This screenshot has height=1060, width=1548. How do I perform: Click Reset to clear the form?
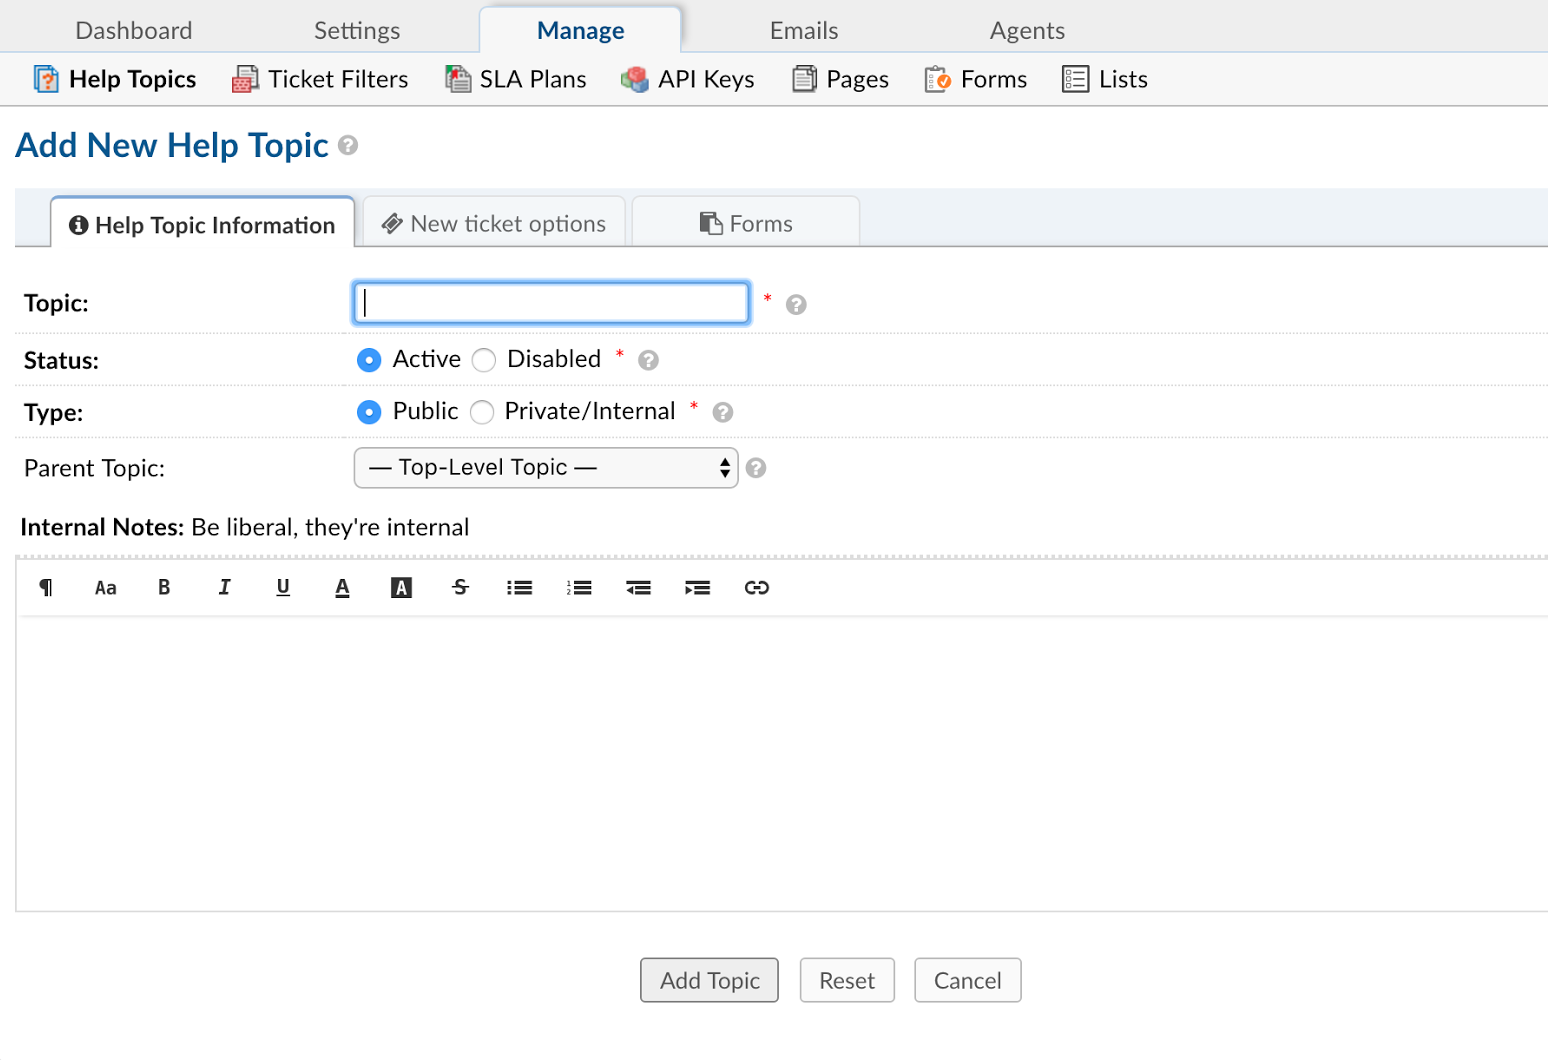tap(846, 980)
